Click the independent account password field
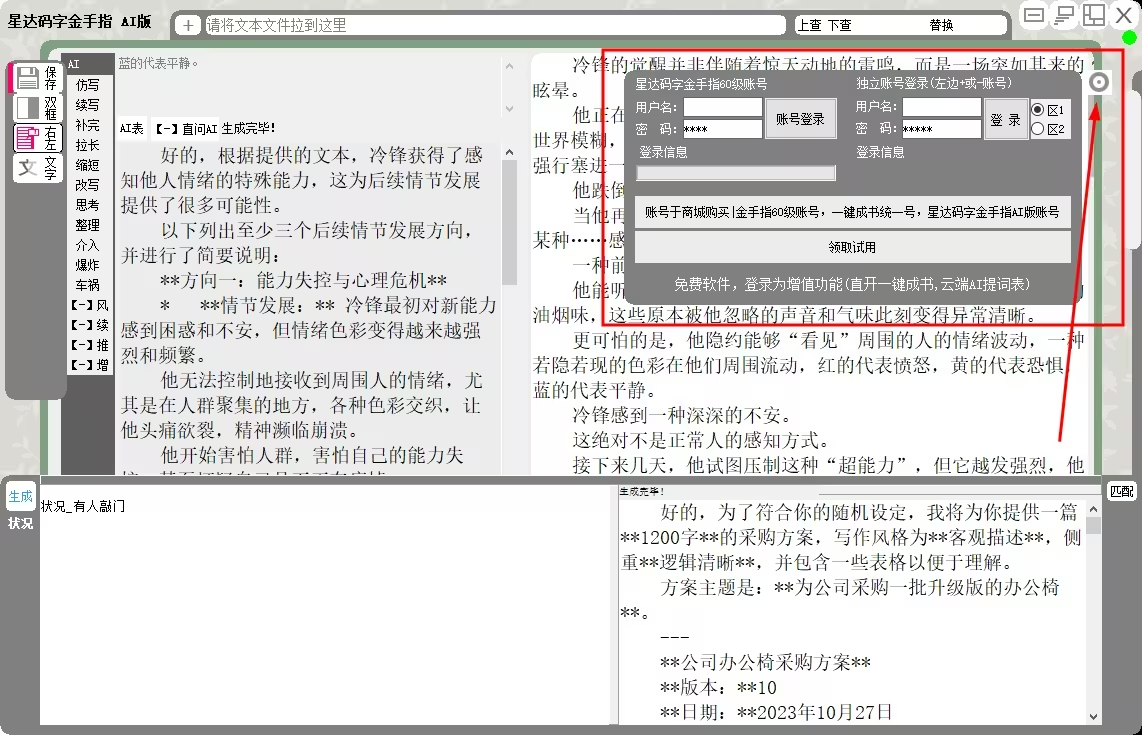 point(942,129)
